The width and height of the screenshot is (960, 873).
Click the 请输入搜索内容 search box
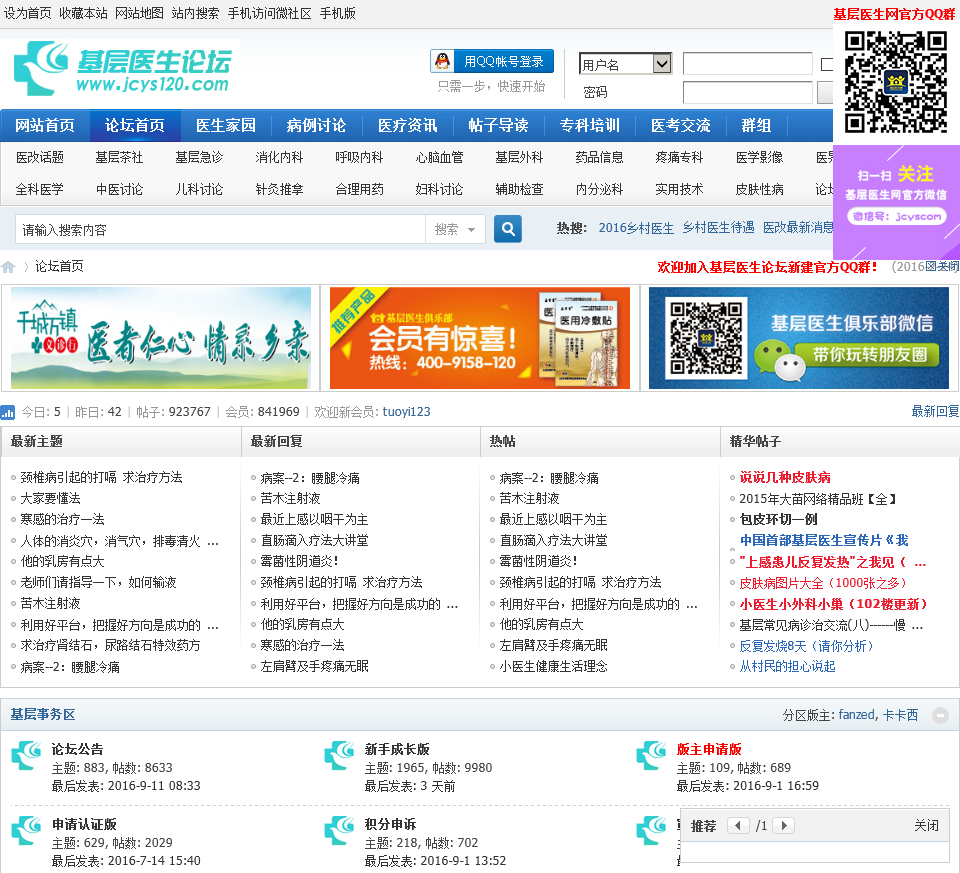point(220,230)
